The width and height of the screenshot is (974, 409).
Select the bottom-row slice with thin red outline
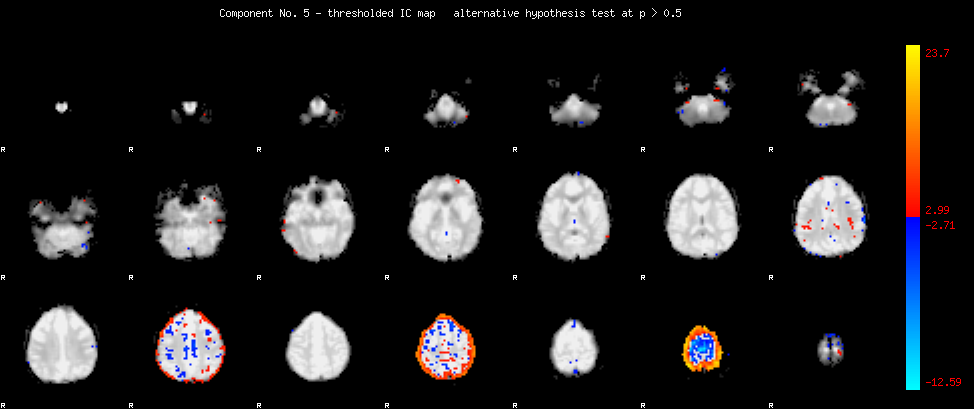(x=190, y=346)
